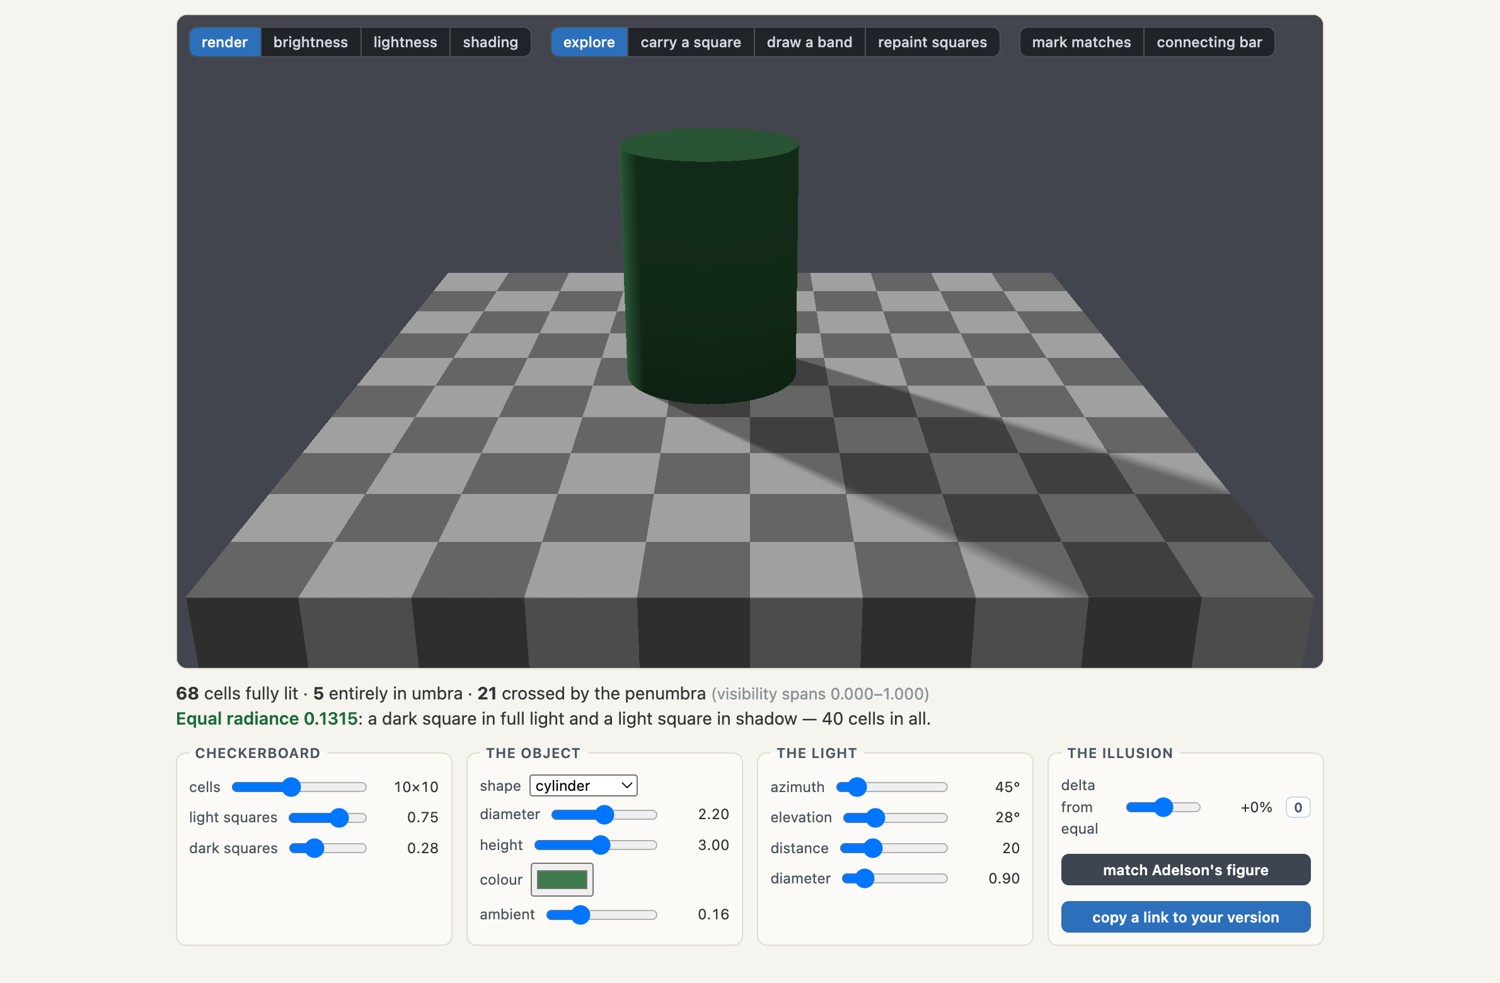
Task: Choose the explore mode
Action: click(589, 42)
